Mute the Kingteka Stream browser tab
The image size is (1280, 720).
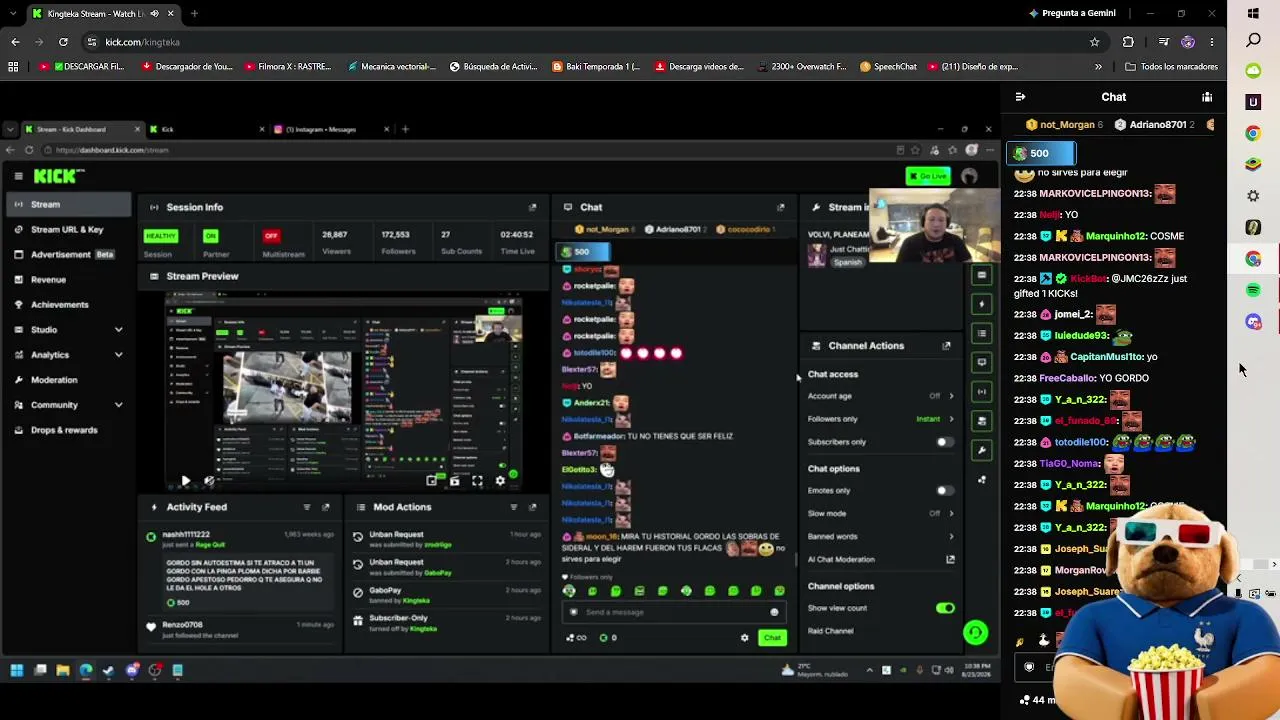[154, 13]
